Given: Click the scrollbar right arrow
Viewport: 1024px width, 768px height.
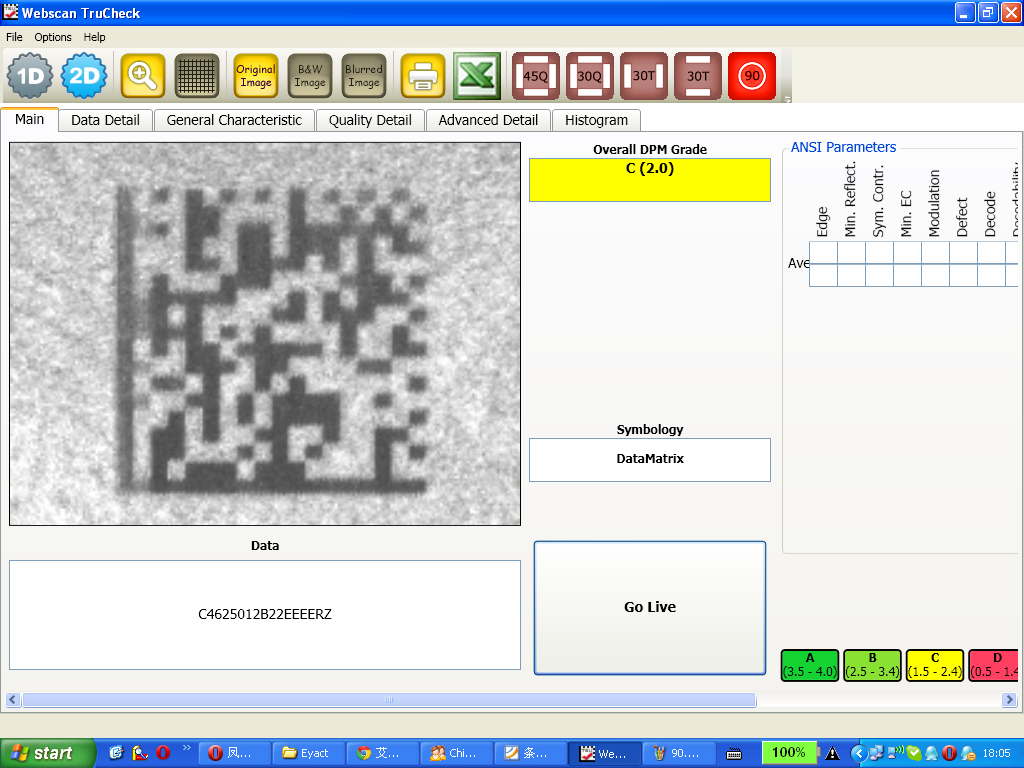Looking at the screenshot, I should tap(1010, 700).
